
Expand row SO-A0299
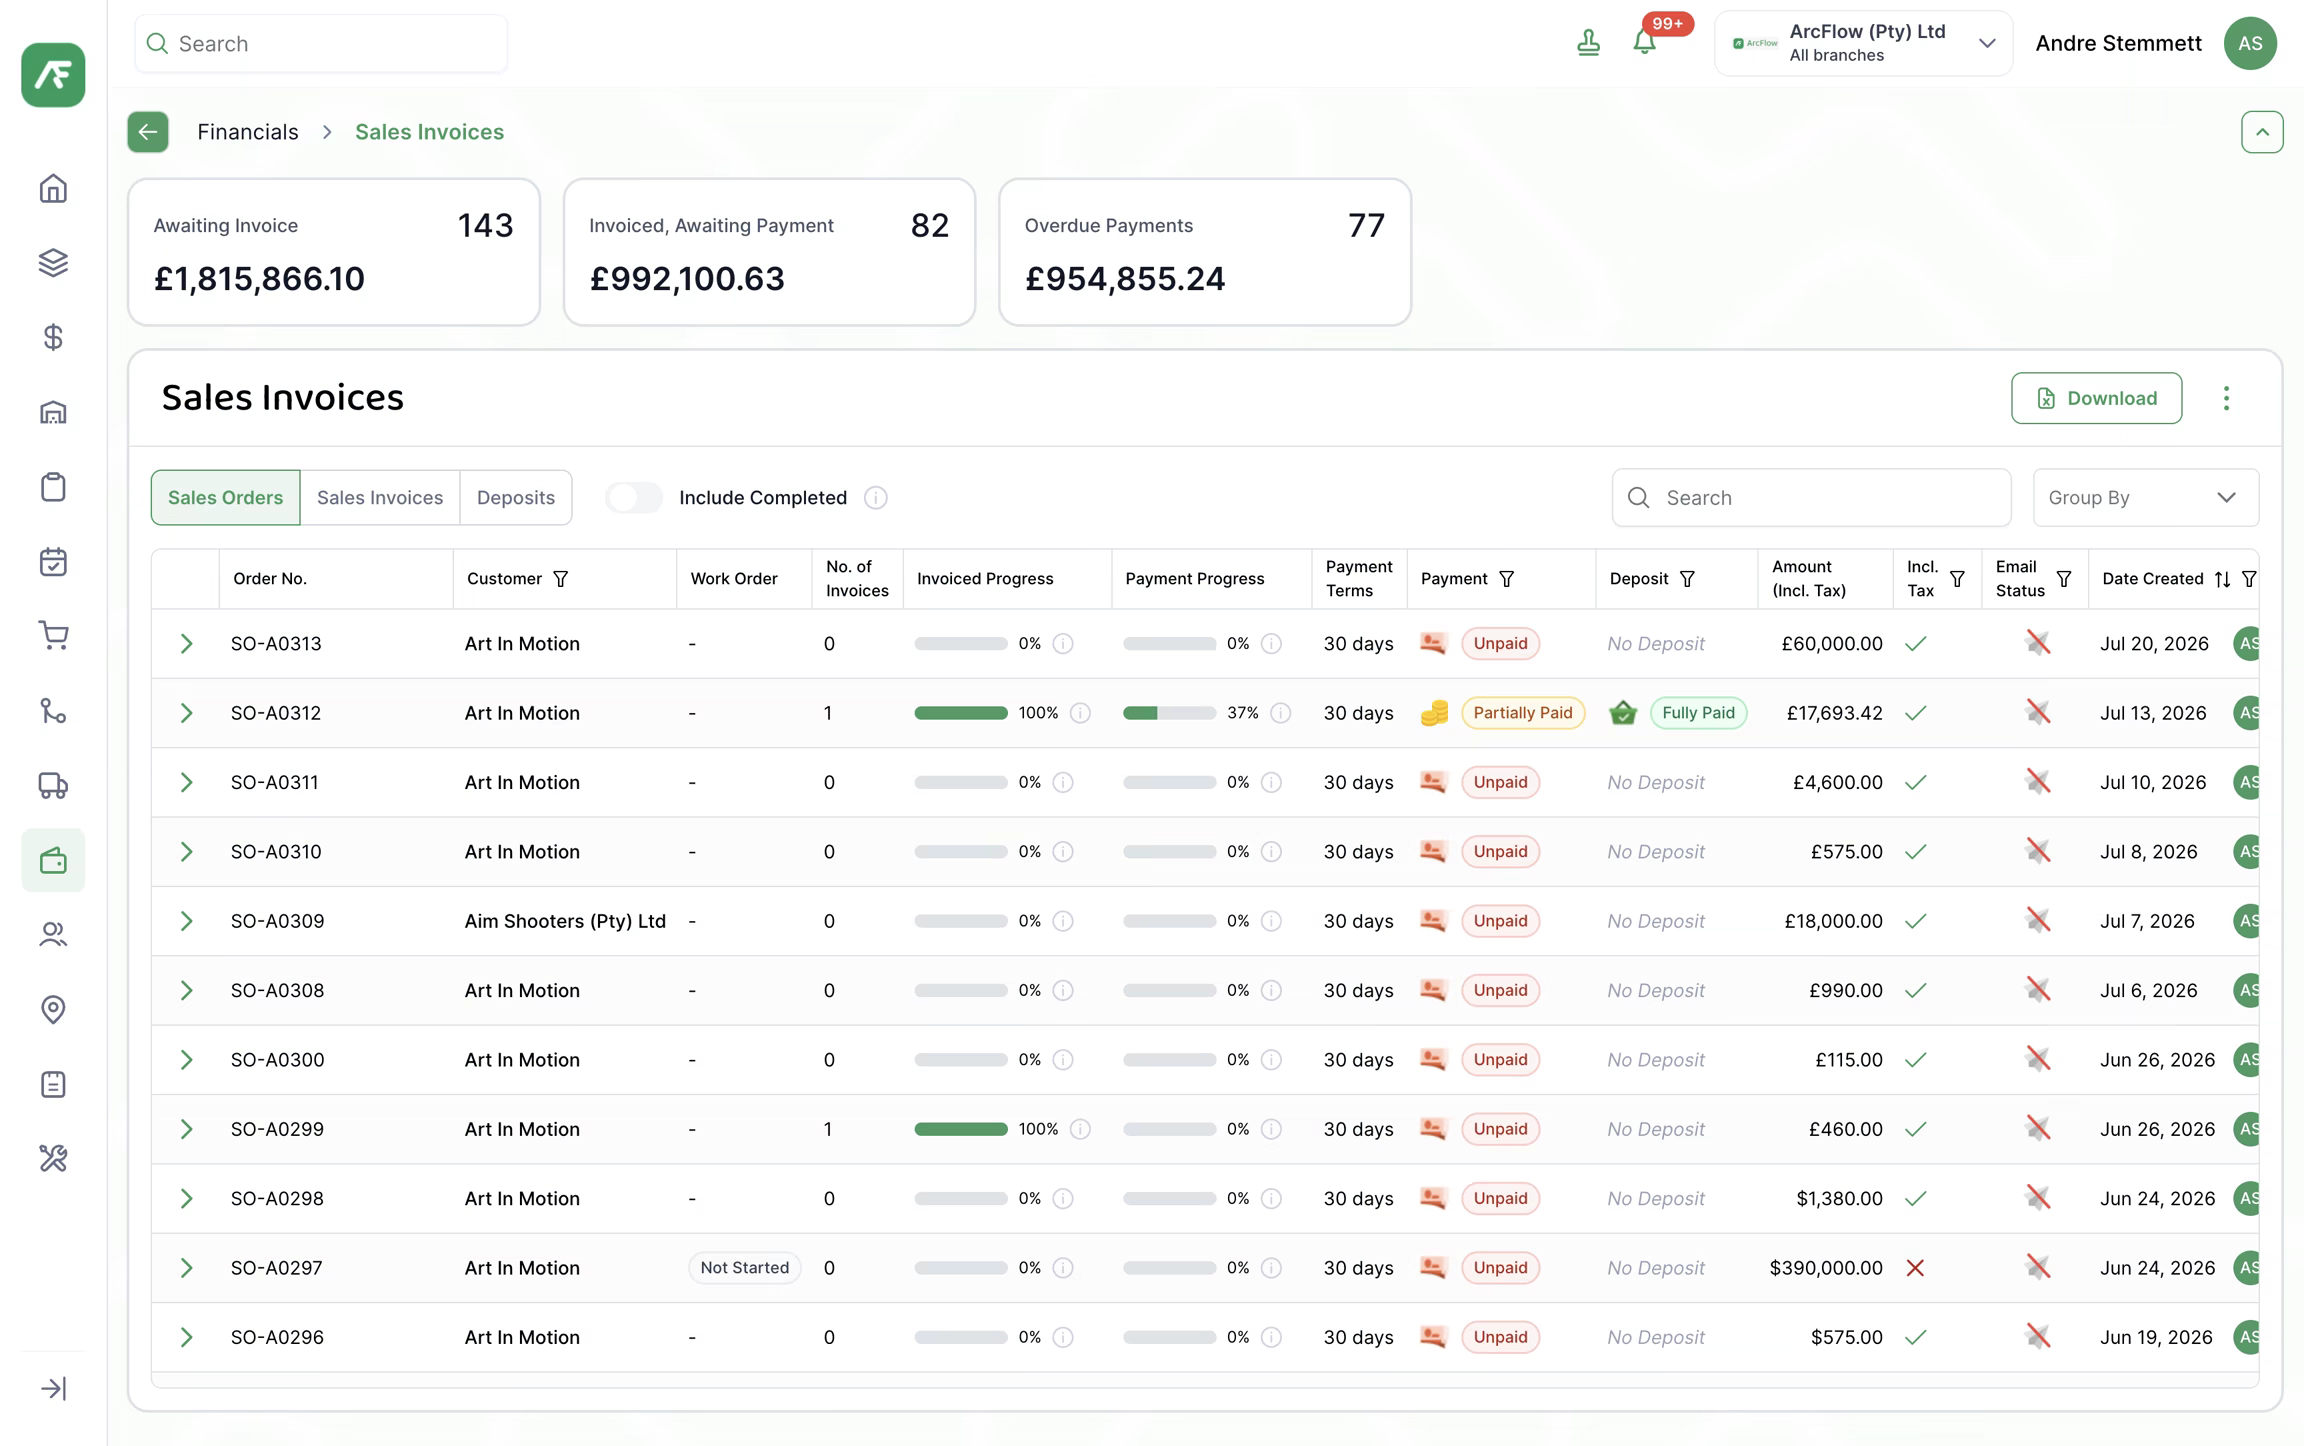click(186, 1129)
